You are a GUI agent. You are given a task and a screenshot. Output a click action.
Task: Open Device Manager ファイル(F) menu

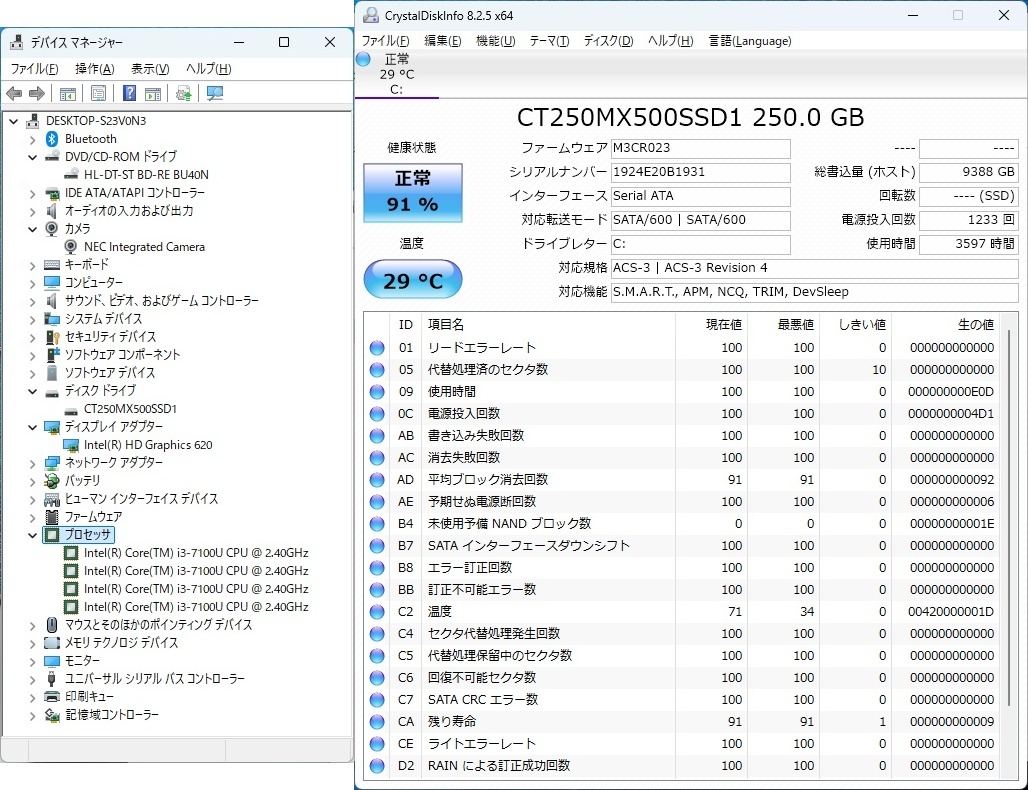point(34,69)
